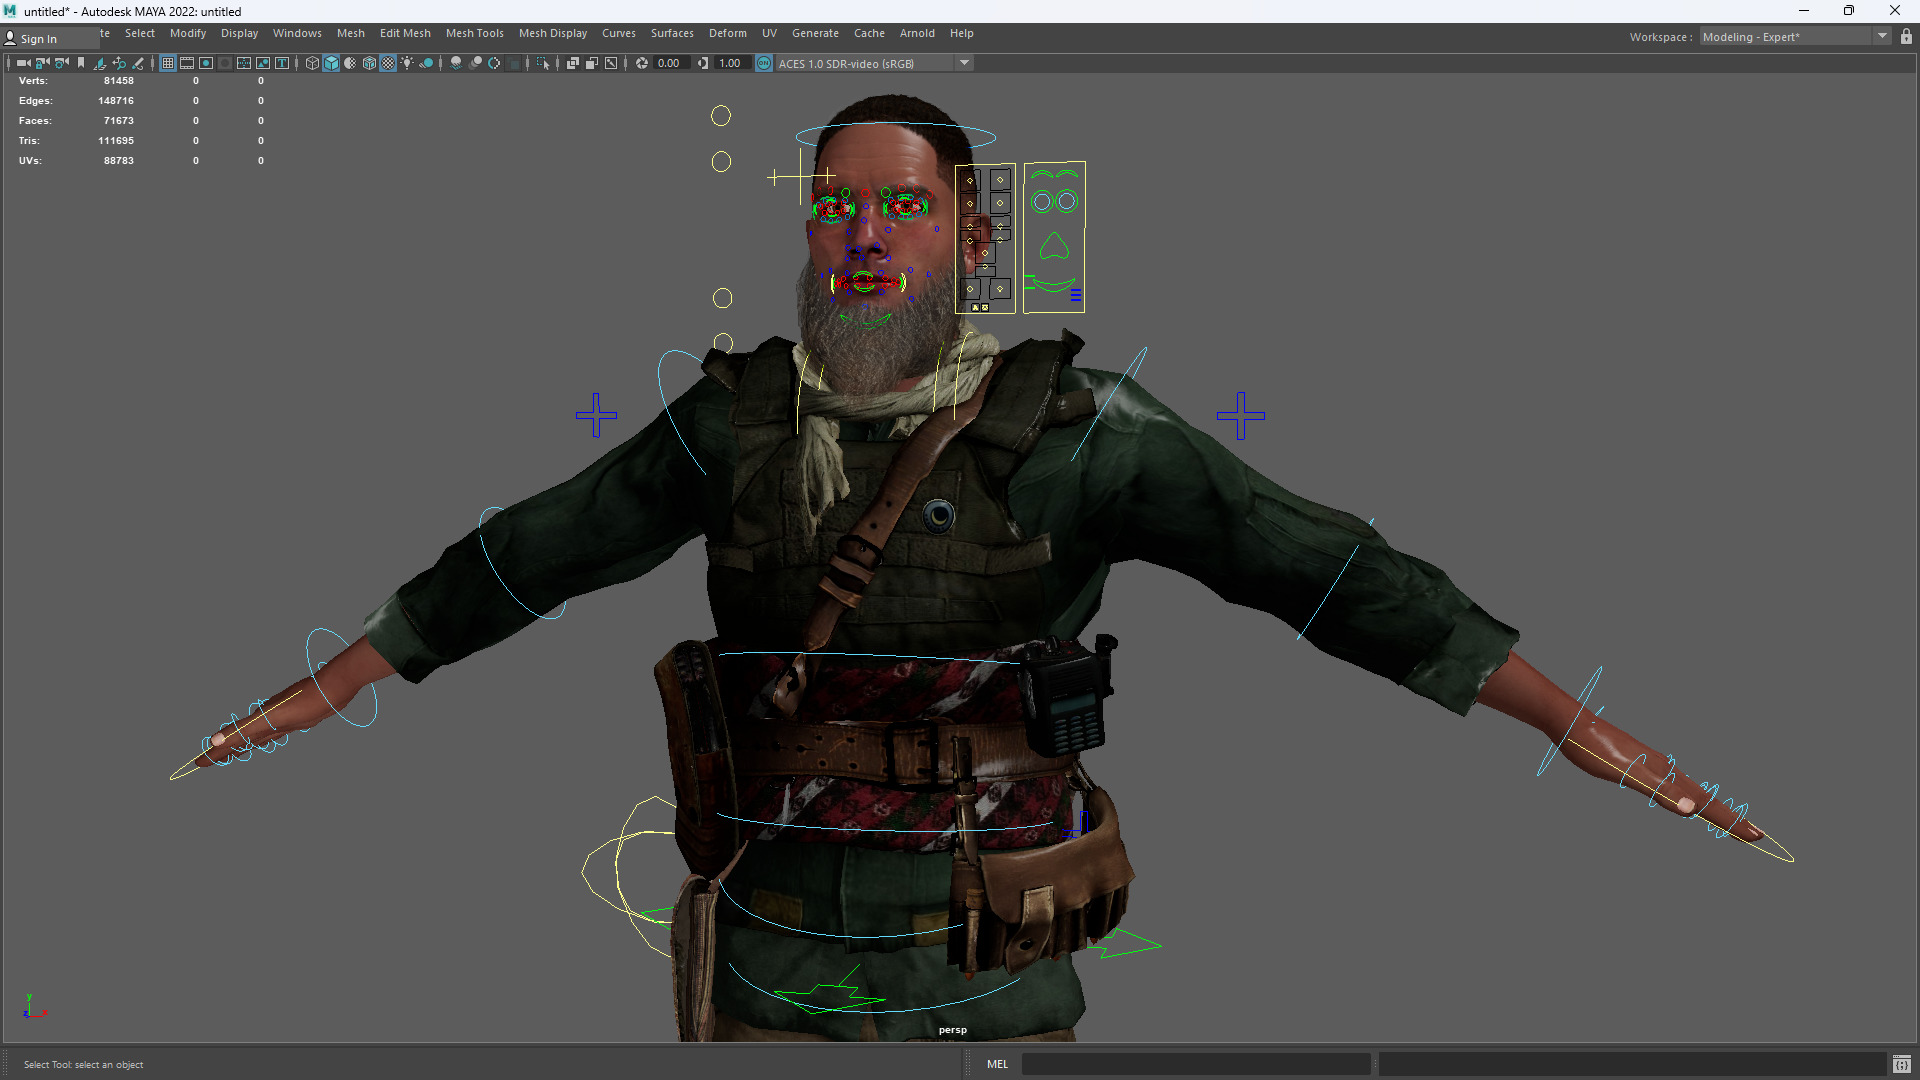The width and height of the screenshot is (1920, 1080).
Task: Toggle the Resolution Gate display
Action: (206, 63)
